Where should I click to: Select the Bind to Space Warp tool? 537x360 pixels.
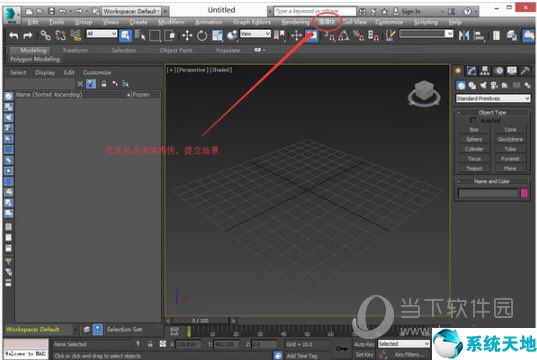click(75, 35)
